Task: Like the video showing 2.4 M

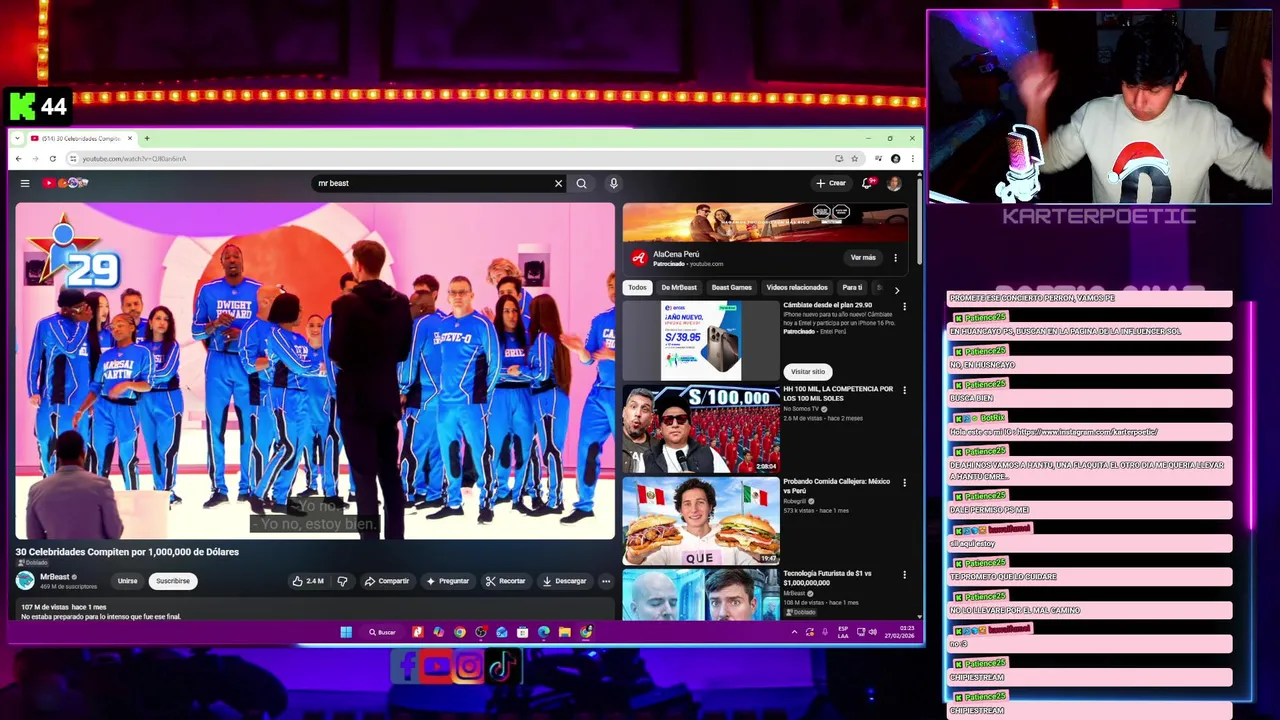Action: point(308,581)
